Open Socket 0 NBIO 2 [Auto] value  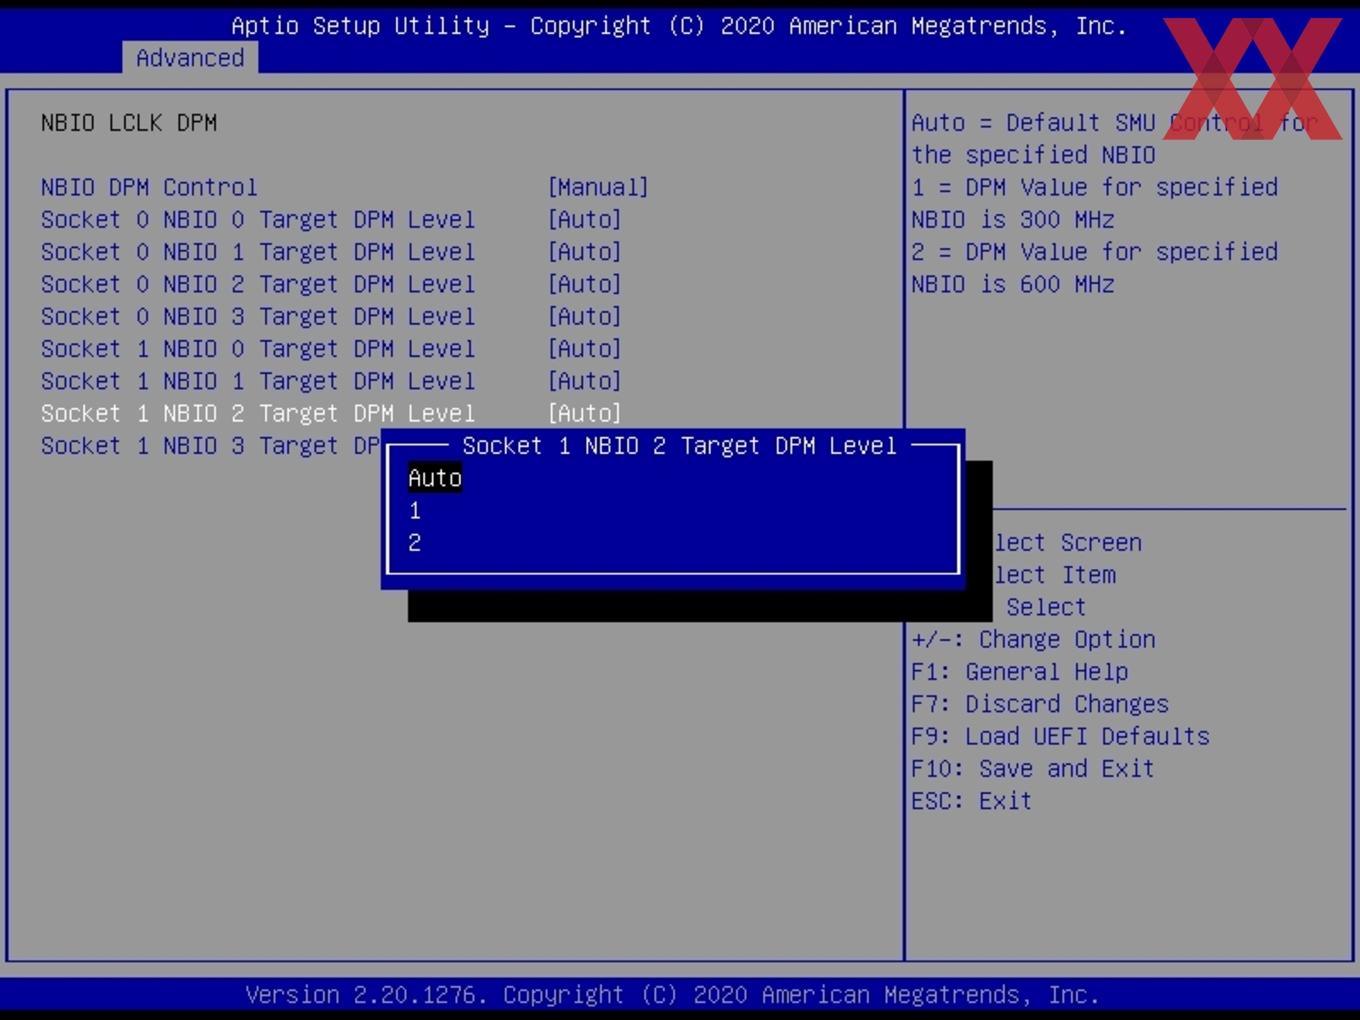coord(584,284)
